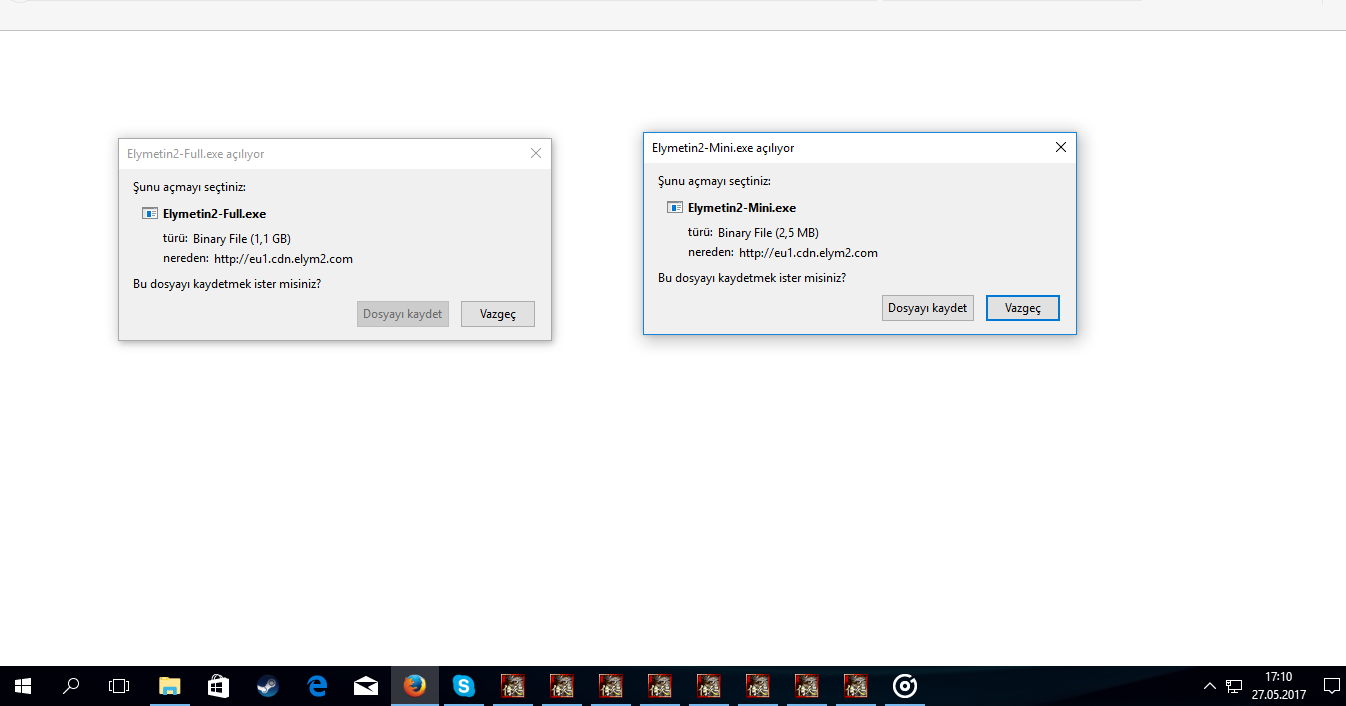
Task: Switch to Firefox in the taskbar
Action: click(415, 686)
